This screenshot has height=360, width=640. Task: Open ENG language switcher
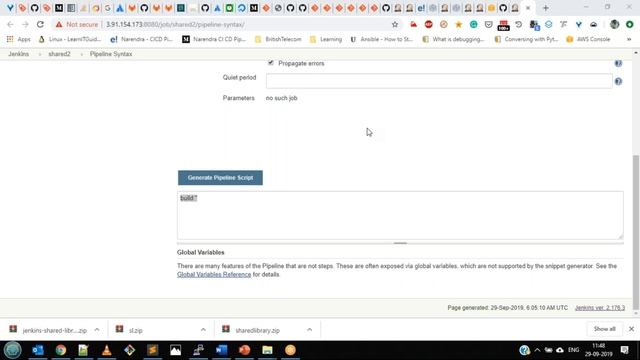pos(573,350)
